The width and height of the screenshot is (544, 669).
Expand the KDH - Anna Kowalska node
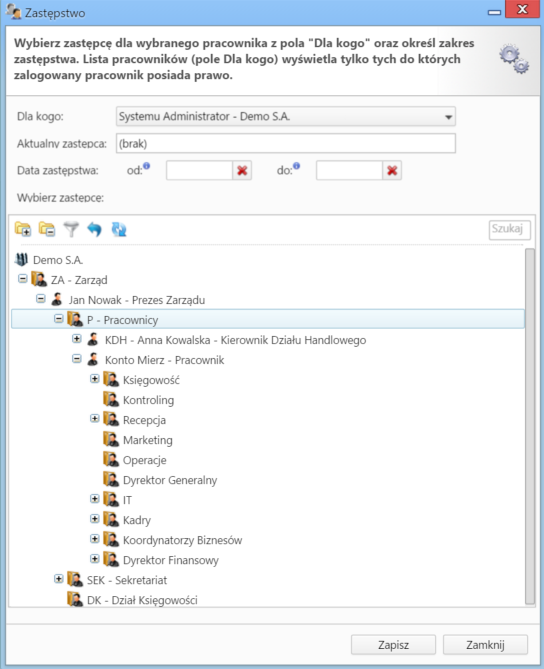click(x=77, y=339)
